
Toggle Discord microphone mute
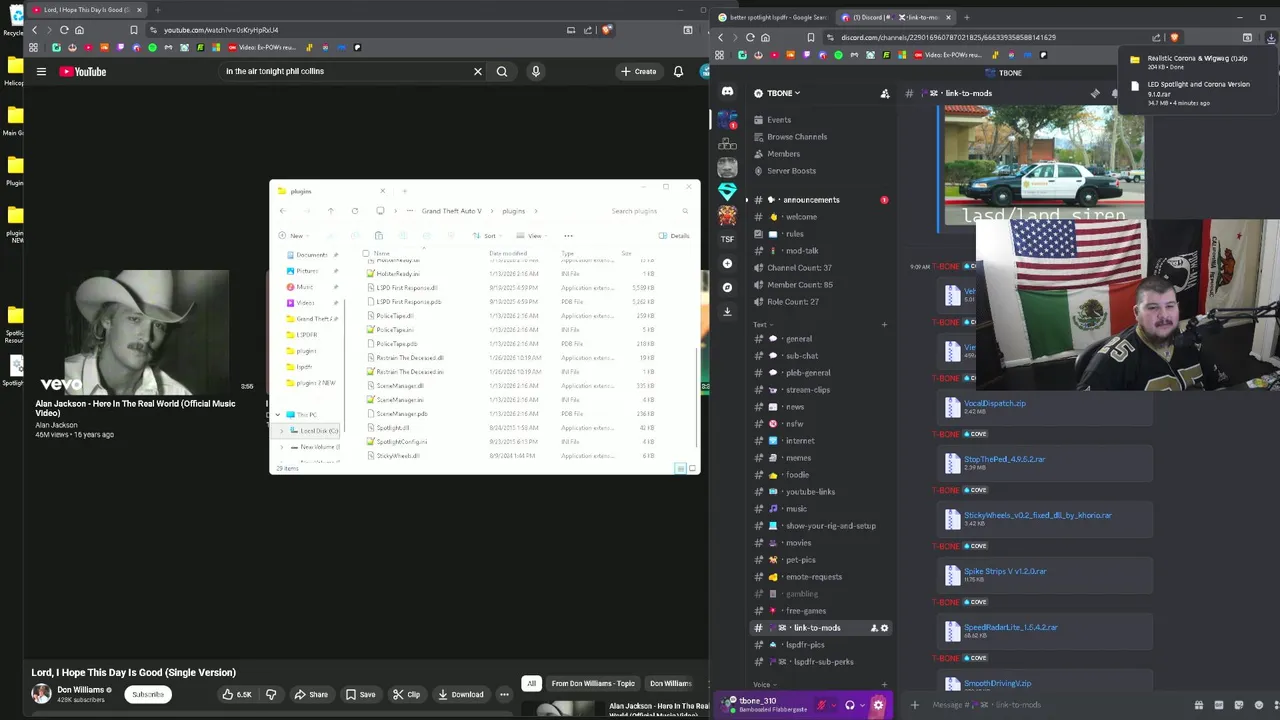click(822, 705)
